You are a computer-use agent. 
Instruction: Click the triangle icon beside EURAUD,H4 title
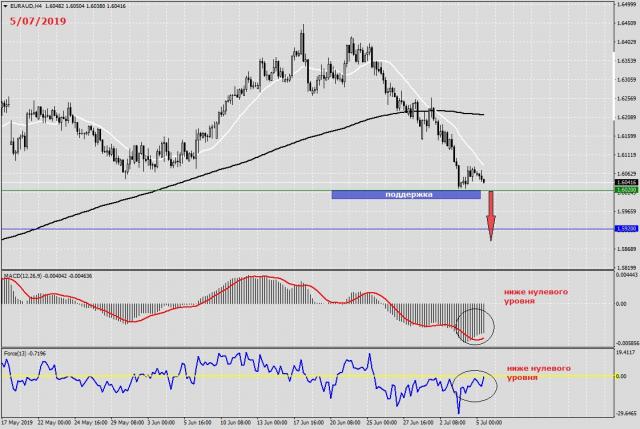pyautogui.click(x=5, y=6)
